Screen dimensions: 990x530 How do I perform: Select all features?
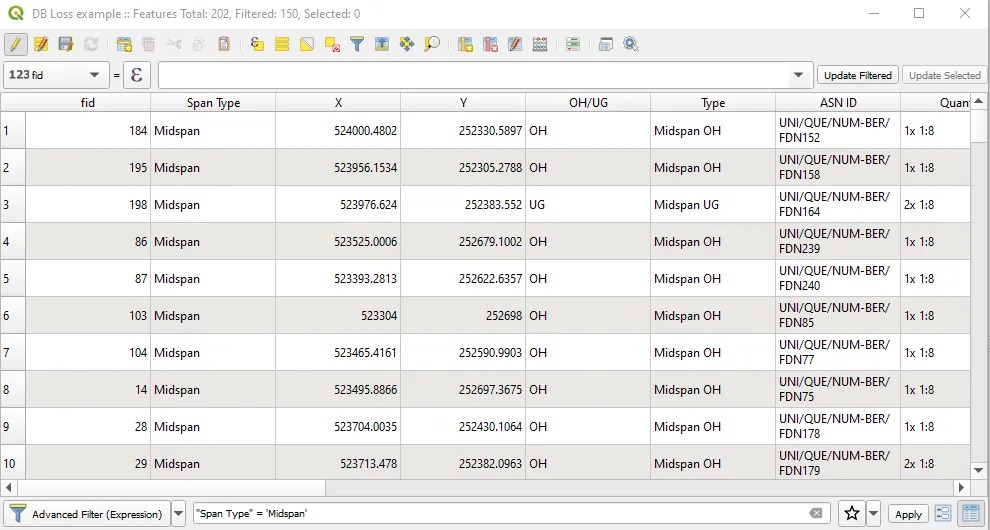282,44
